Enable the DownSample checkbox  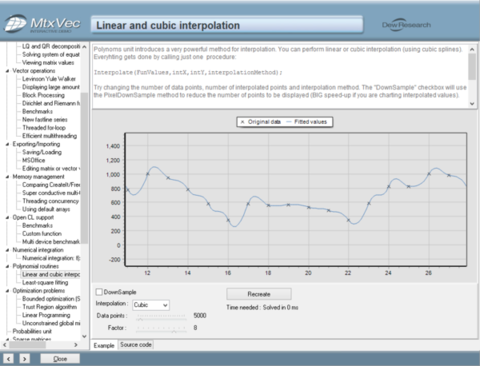pos(99,292)
